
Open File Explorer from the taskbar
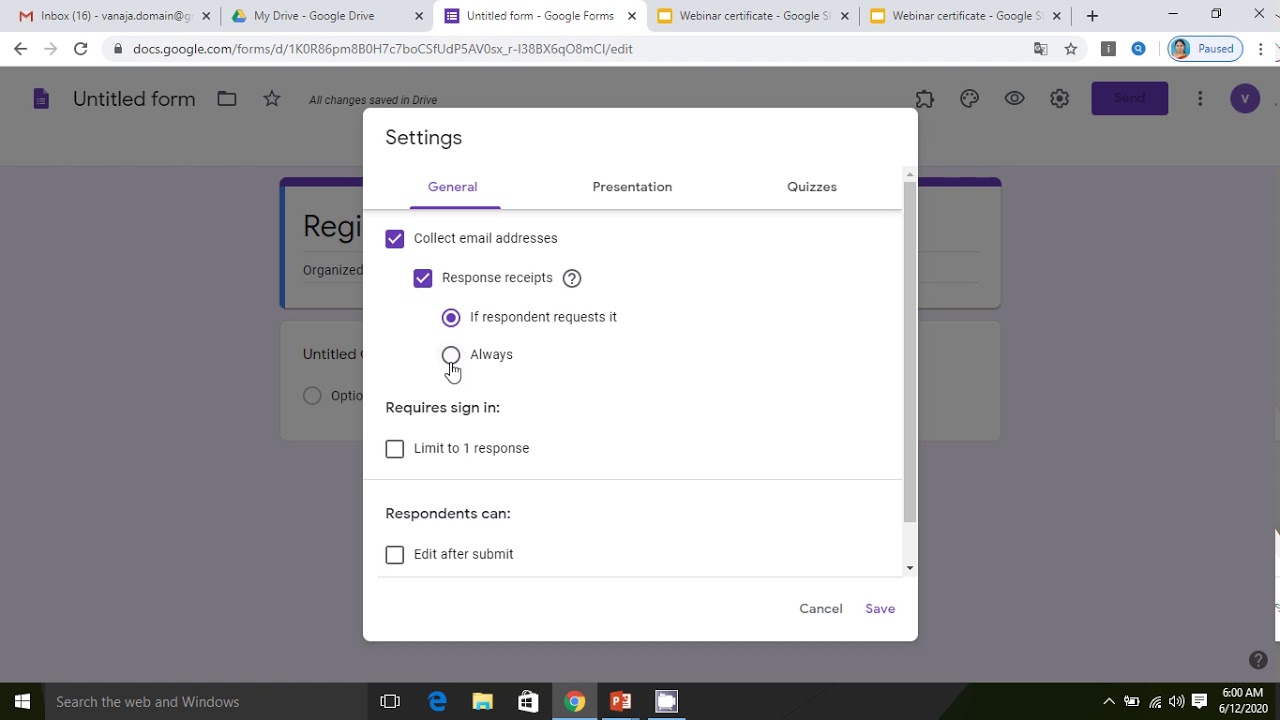tap(483, 702)
